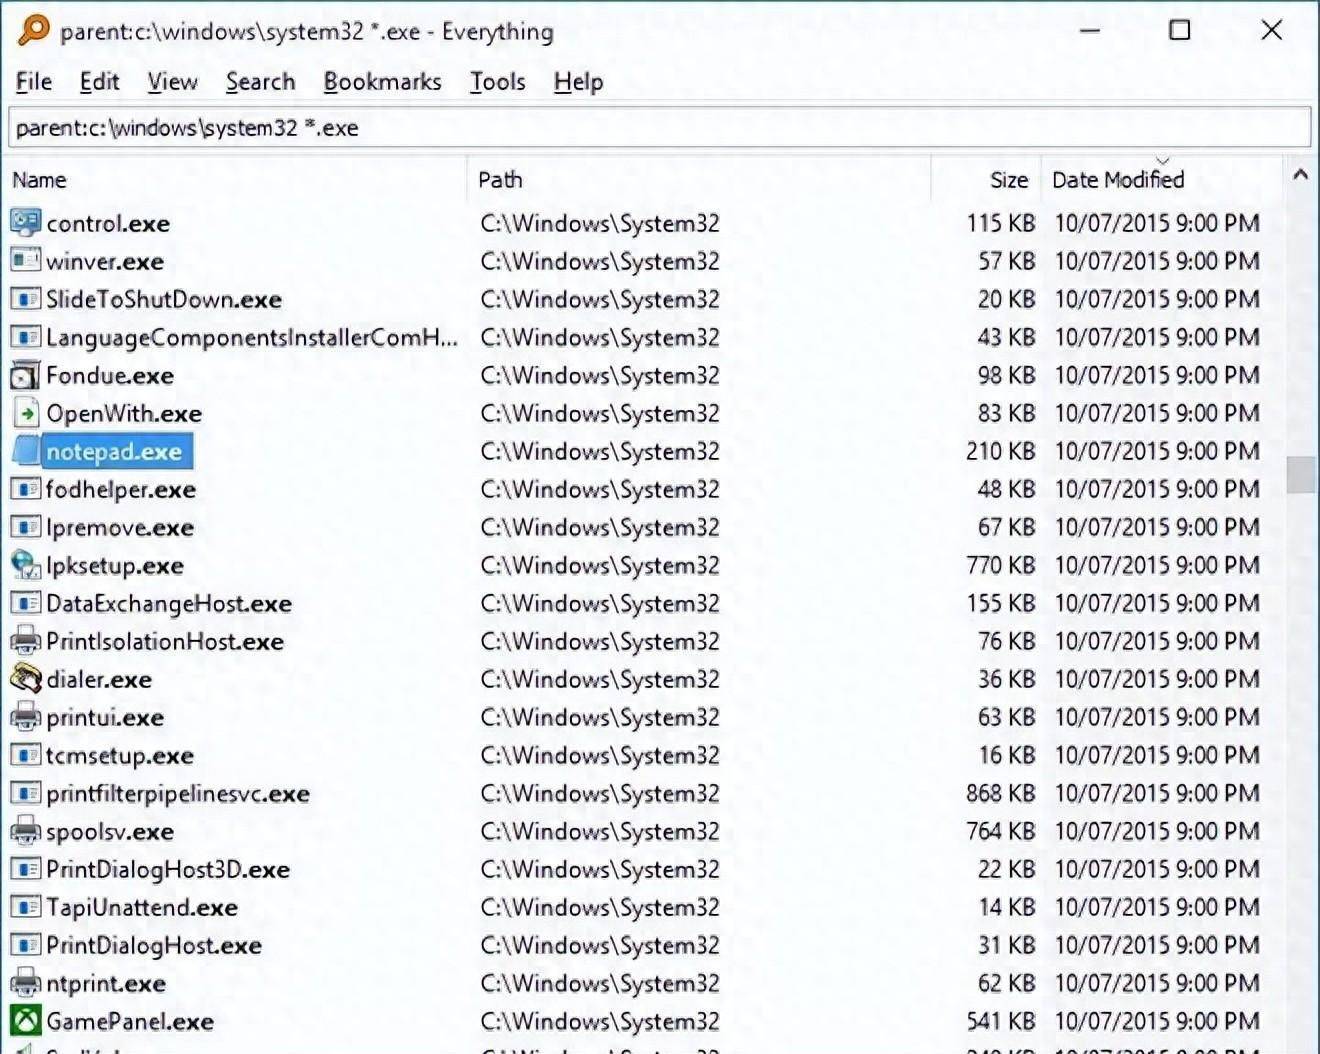Click the GamePanel.exe Xbox icon
This screenshot has height=1054, width=1320.
pos(25,1020)
